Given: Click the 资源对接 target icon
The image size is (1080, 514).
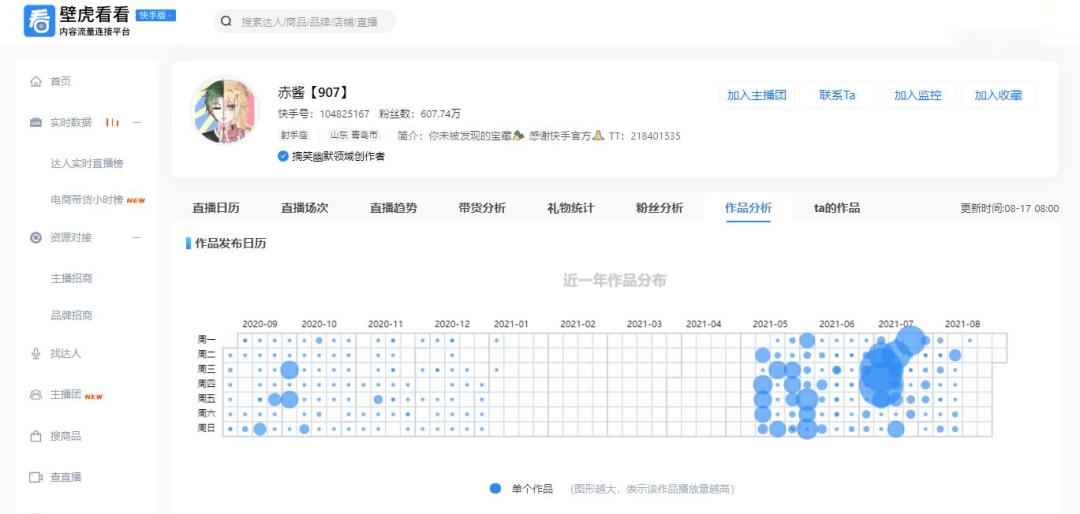Looking at the screenshot, I should point(36,238).
